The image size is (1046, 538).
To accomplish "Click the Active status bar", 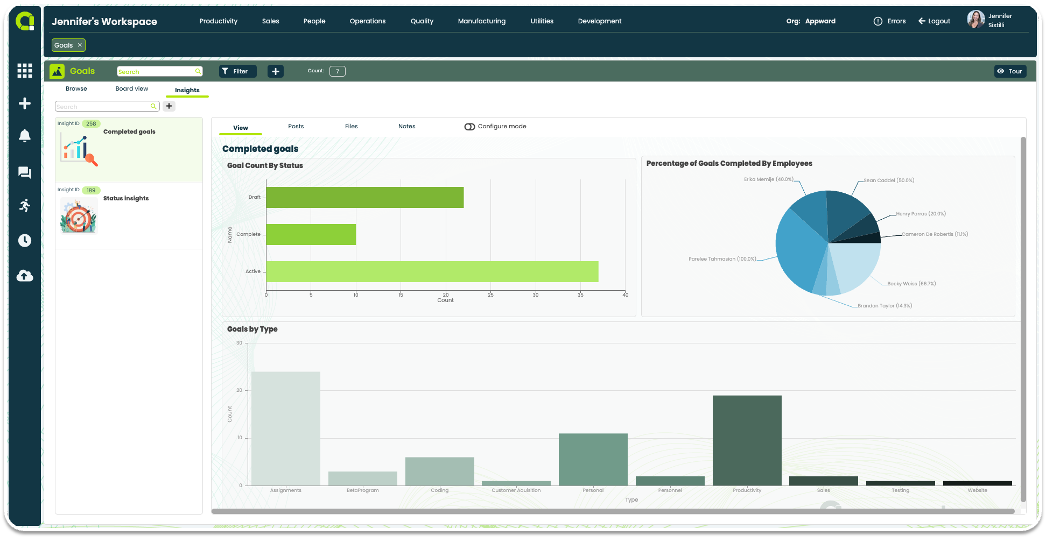I will 432,272.
